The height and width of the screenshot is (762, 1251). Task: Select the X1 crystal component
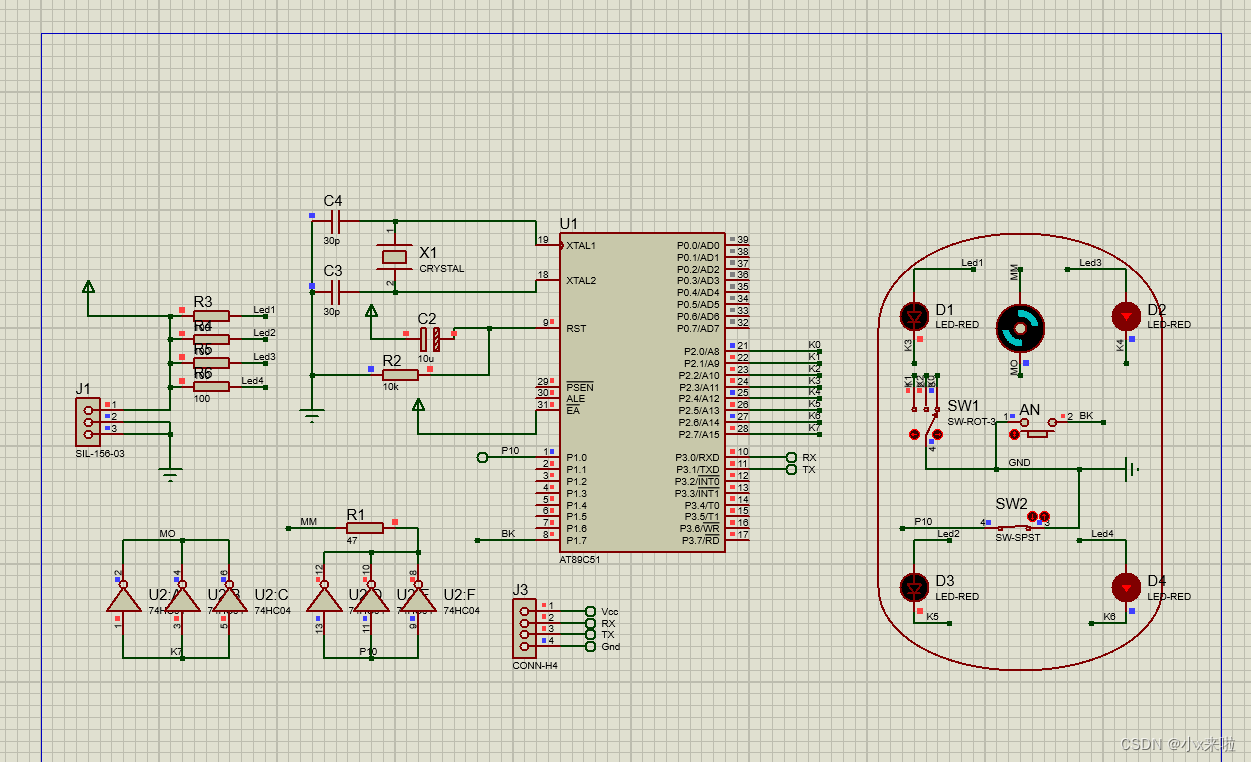(x=393, y=257)
